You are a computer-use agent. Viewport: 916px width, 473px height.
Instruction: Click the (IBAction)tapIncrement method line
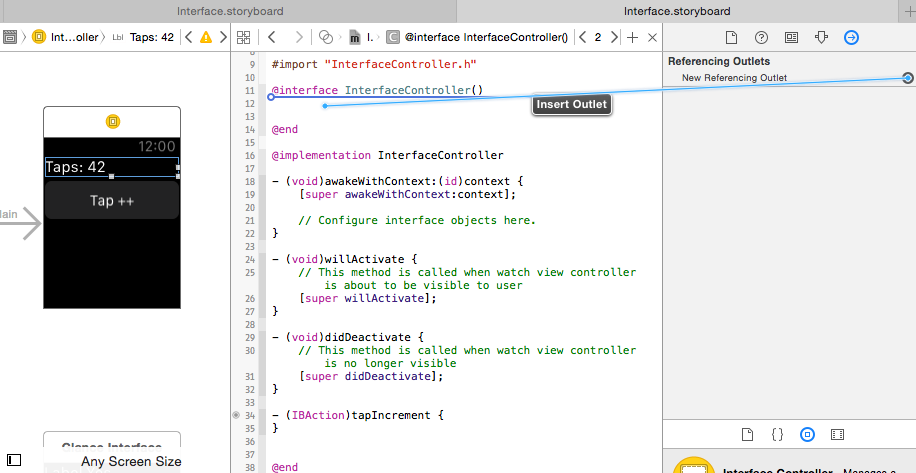click(358, 415)
